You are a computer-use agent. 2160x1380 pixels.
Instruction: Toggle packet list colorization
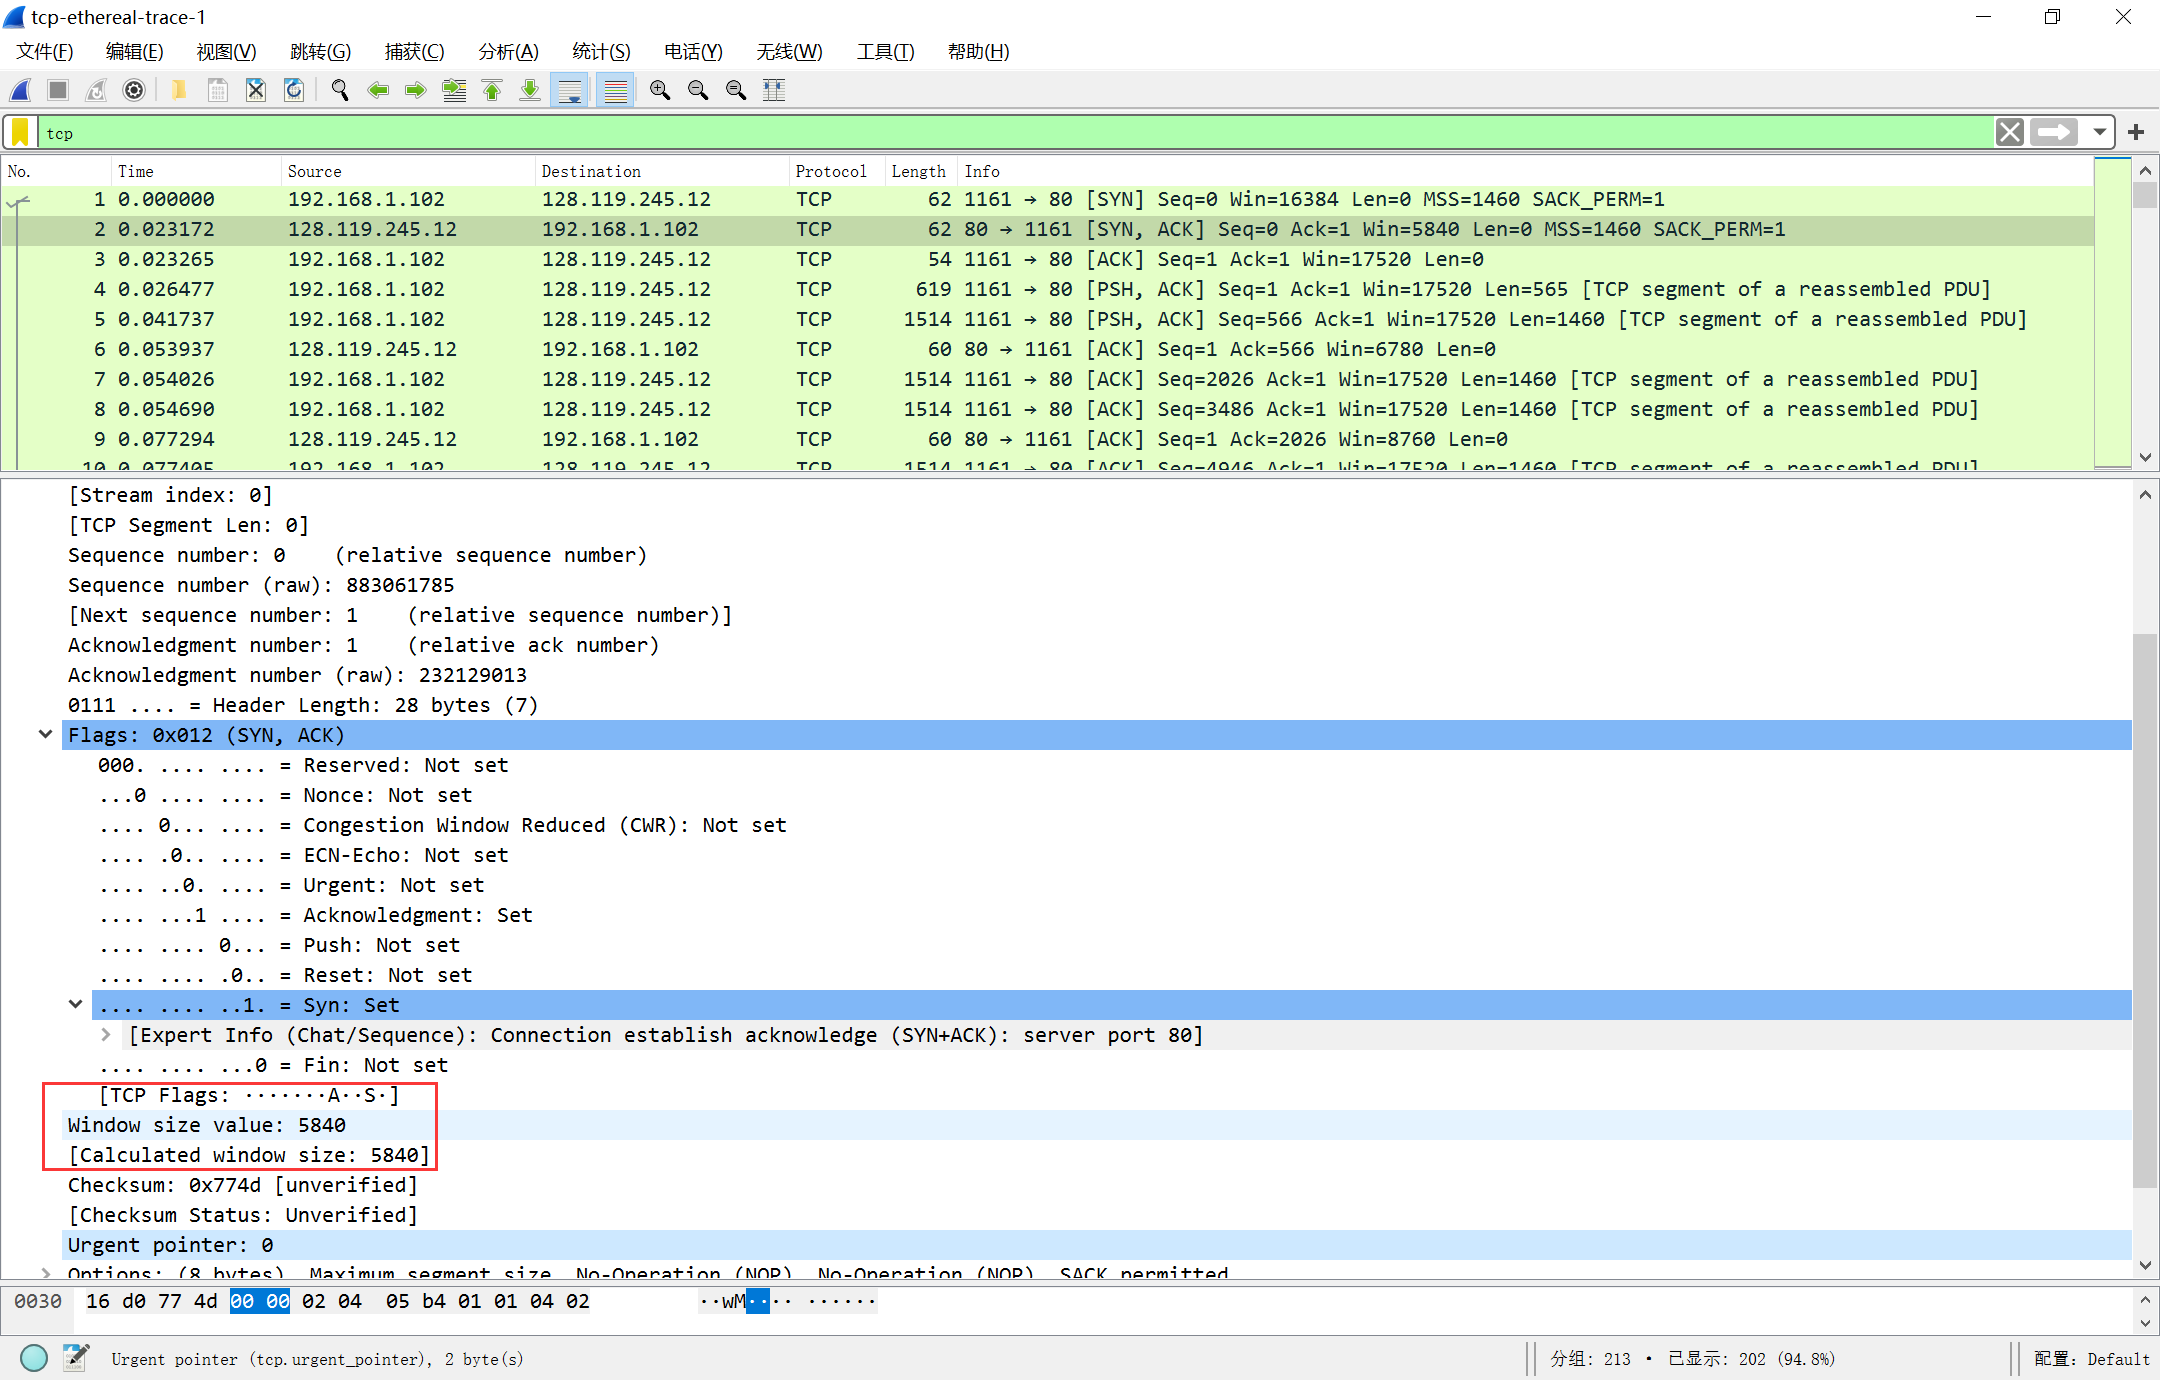(616, 90)
